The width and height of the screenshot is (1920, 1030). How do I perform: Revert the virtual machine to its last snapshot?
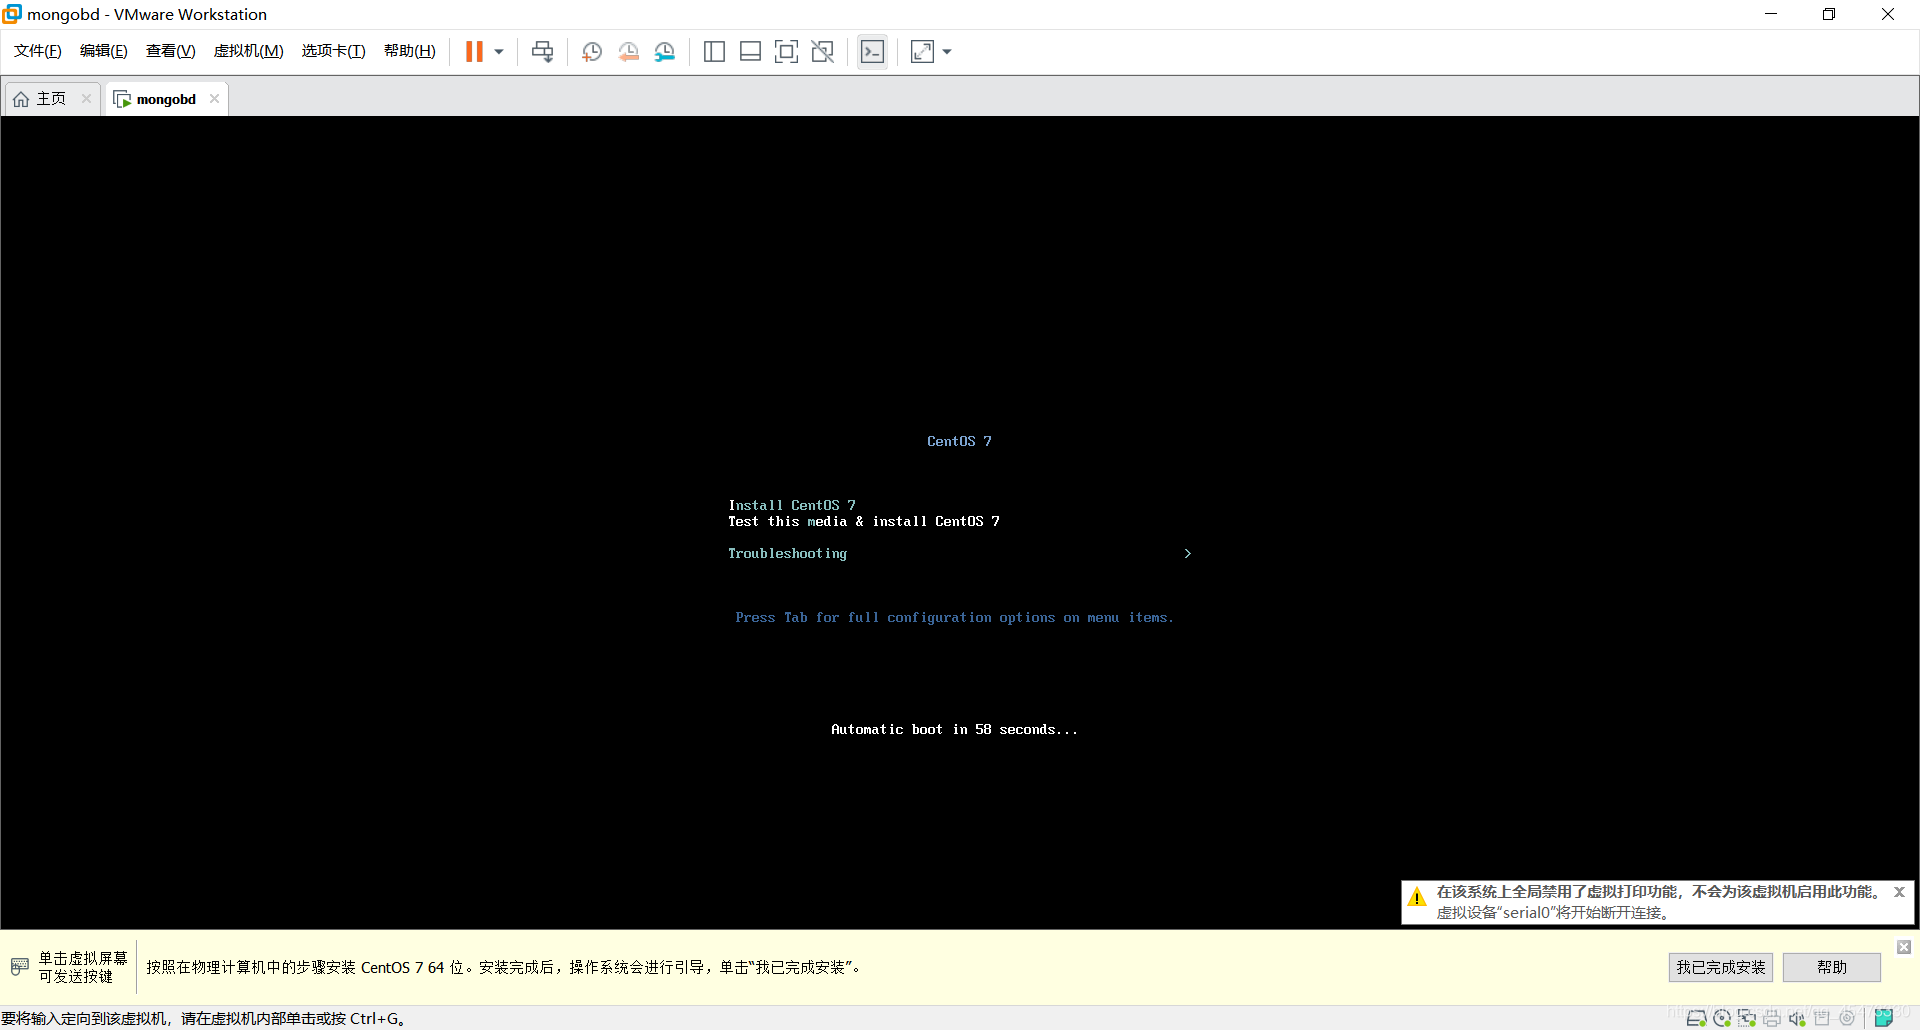[628, 51]
